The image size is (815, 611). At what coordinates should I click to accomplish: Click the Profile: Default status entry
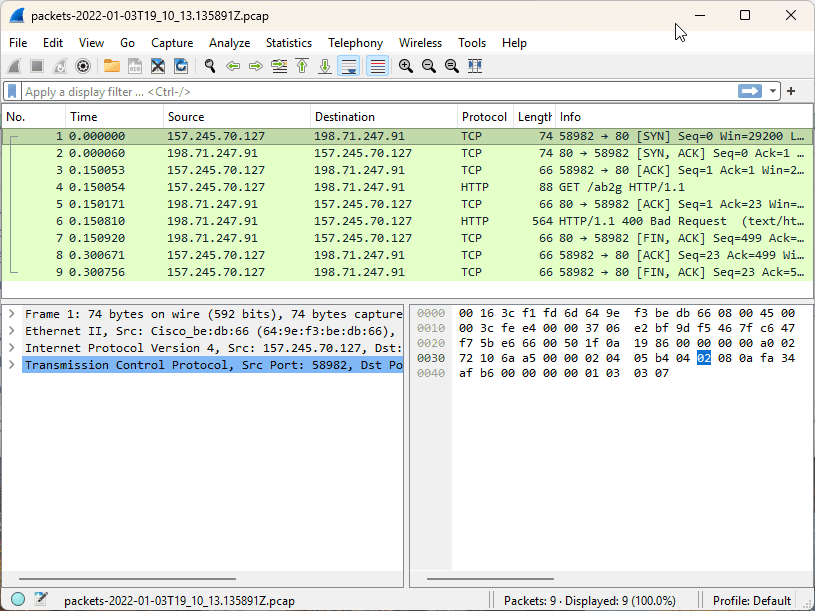click(752, 601)
